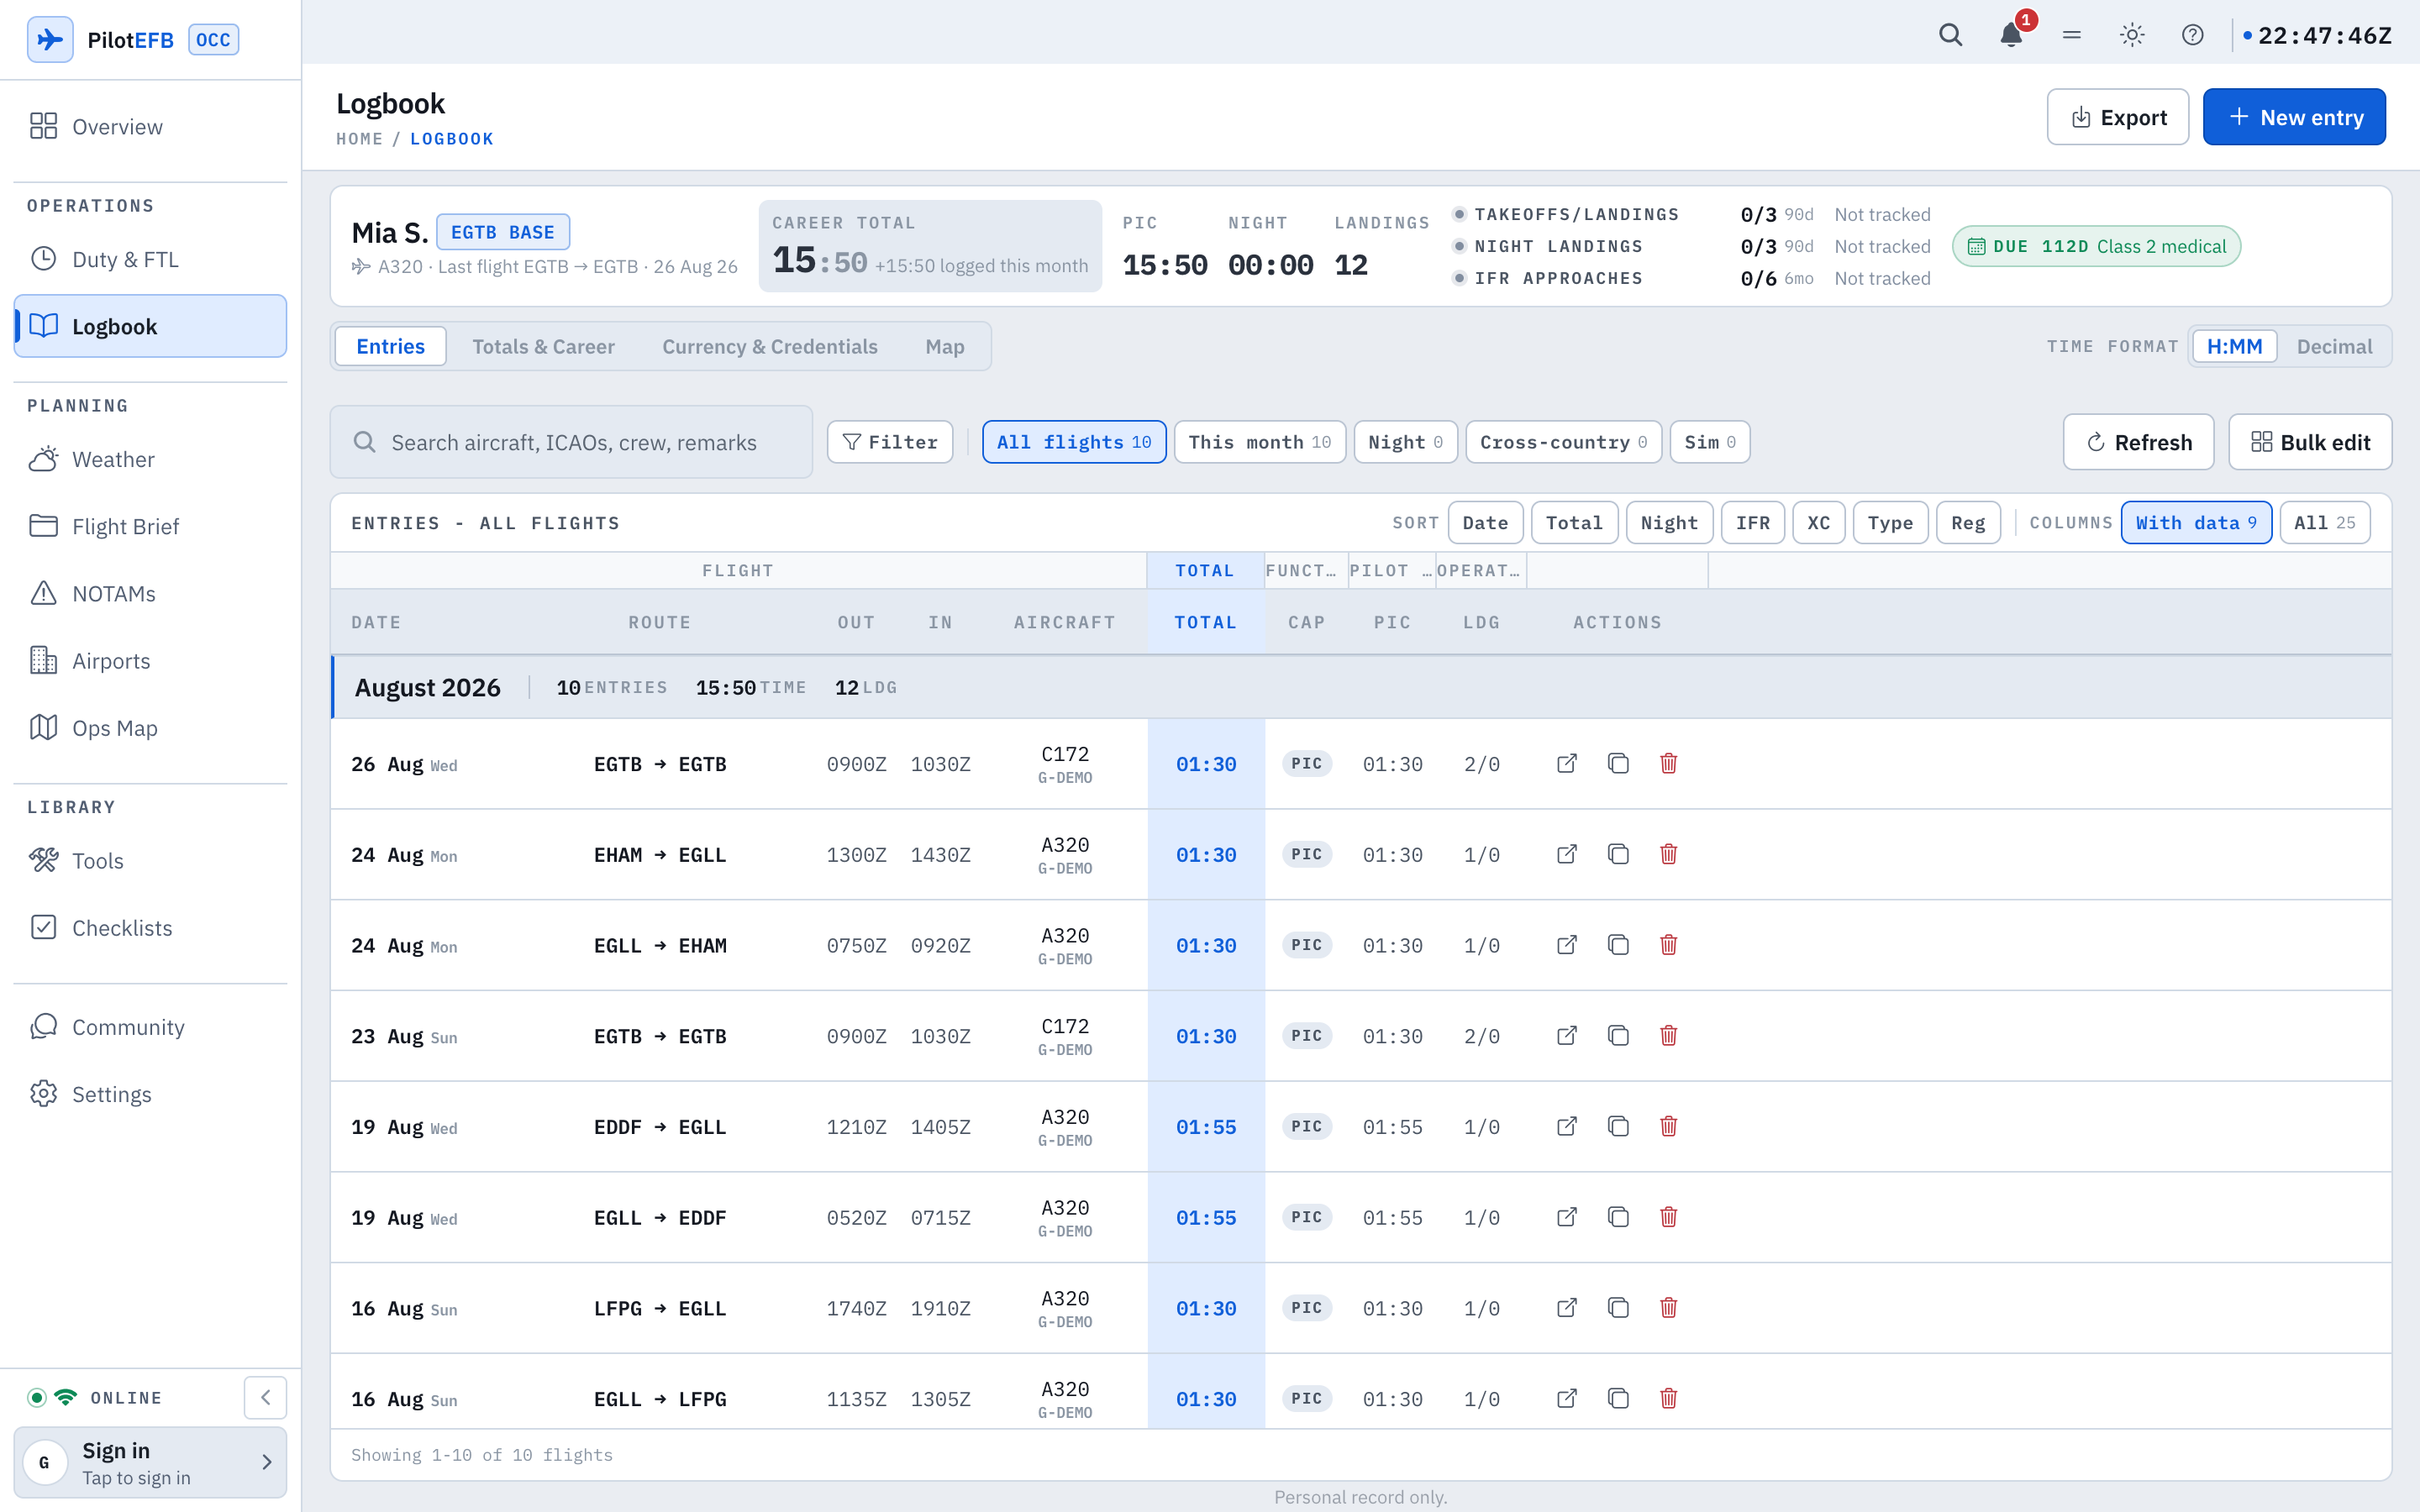2420x1512 pixels.
Task: Toggle the This month filter chip
Action: pyautogui.click(x=1259, y=442)
